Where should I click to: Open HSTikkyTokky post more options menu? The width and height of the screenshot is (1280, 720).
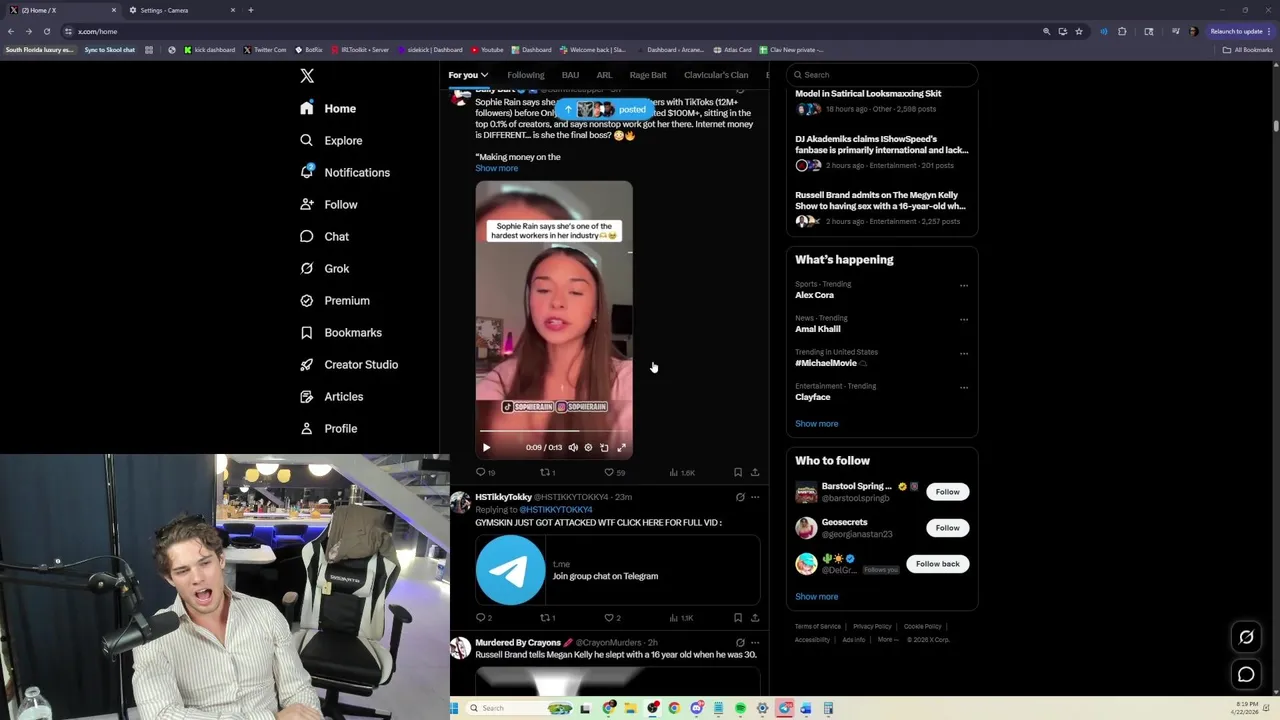[755, 497]
